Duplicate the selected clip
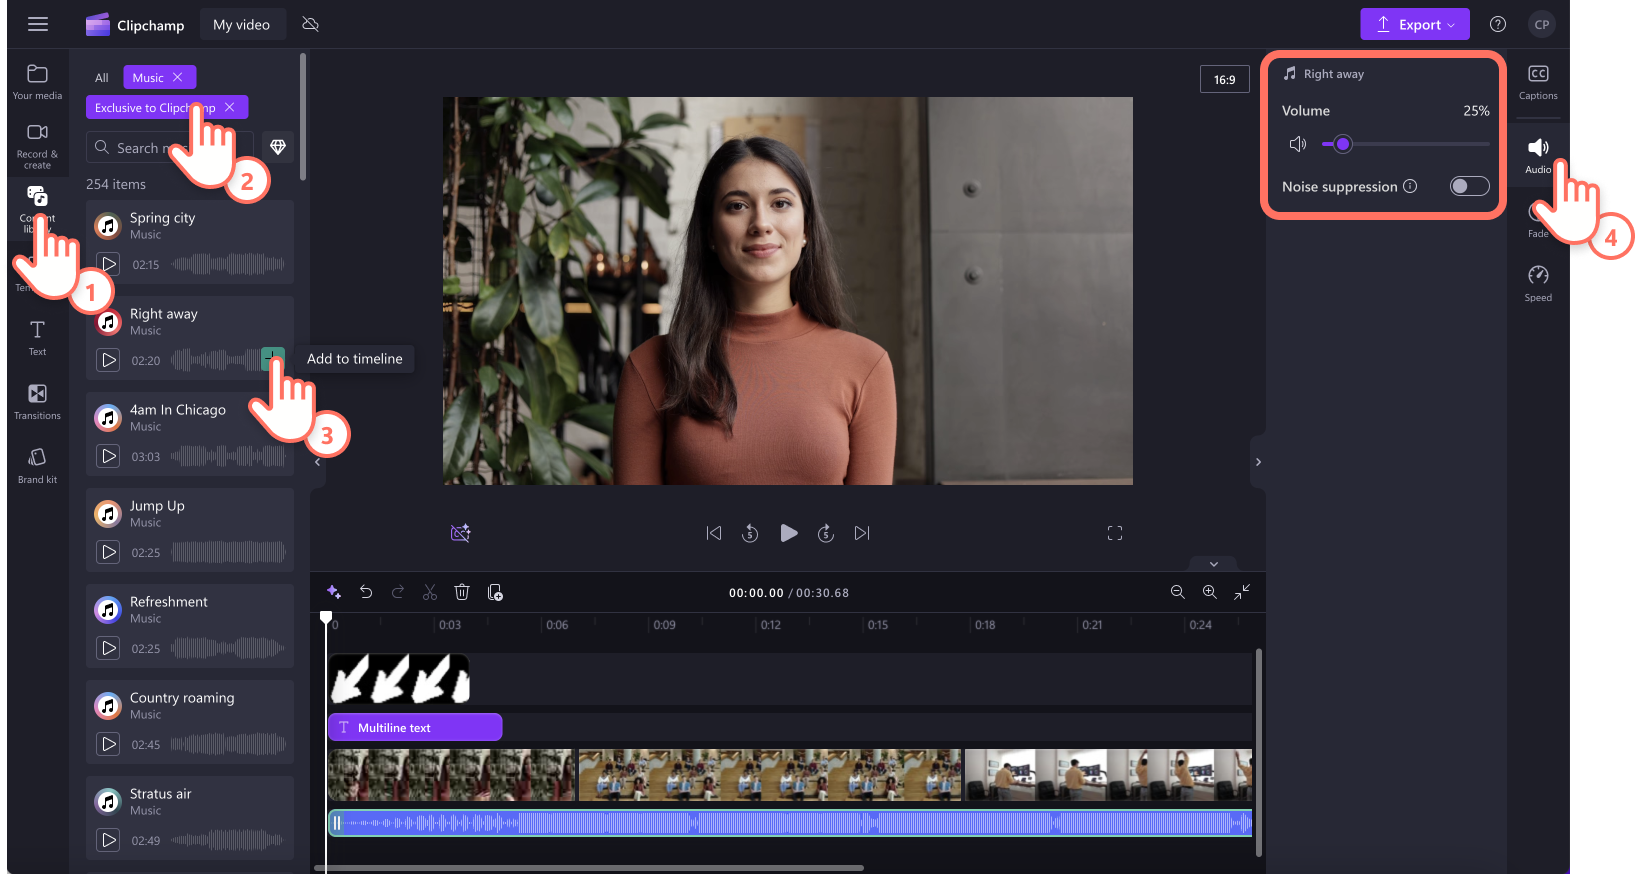Viewport: 1635px width, 874px height. [x=495, y=592]
